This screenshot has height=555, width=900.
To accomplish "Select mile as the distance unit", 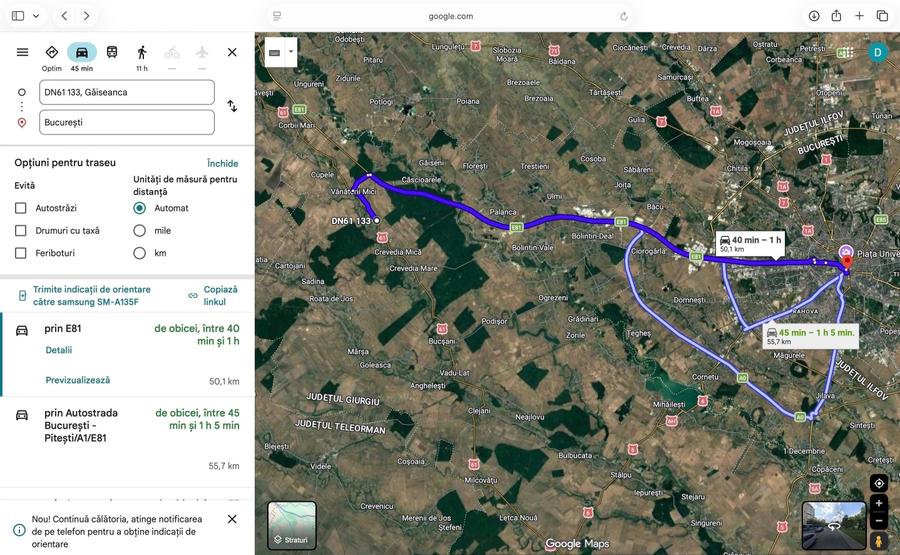I will (x=139, y=230).
